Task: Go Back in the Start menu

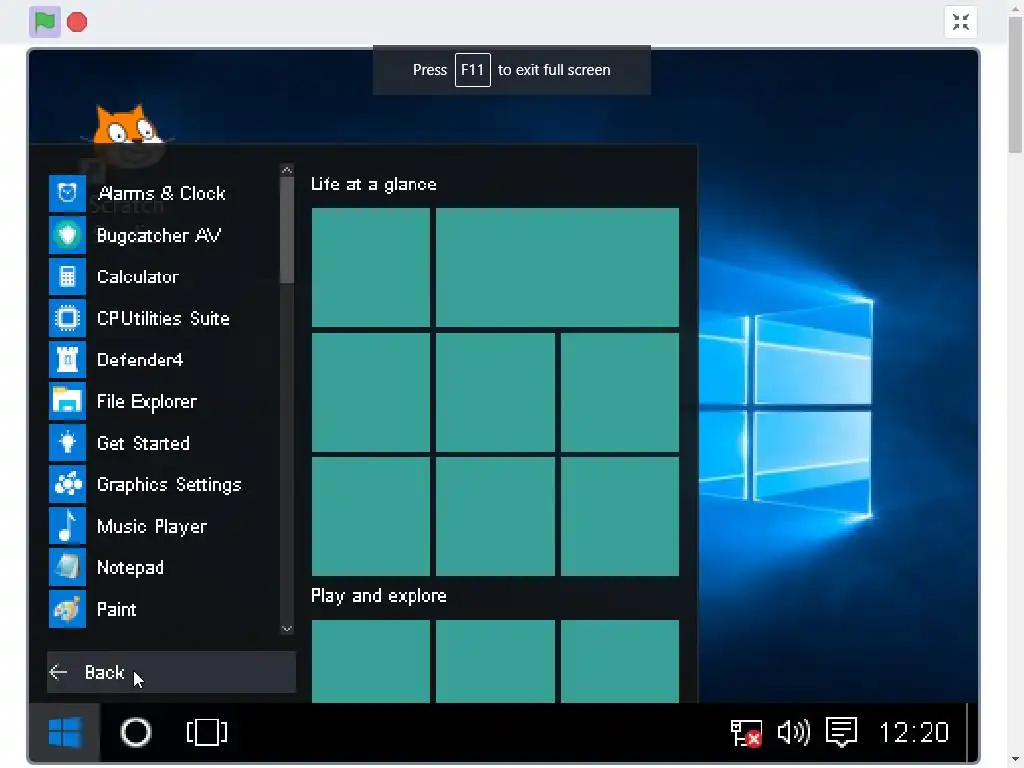Action: tap(171, 672)
